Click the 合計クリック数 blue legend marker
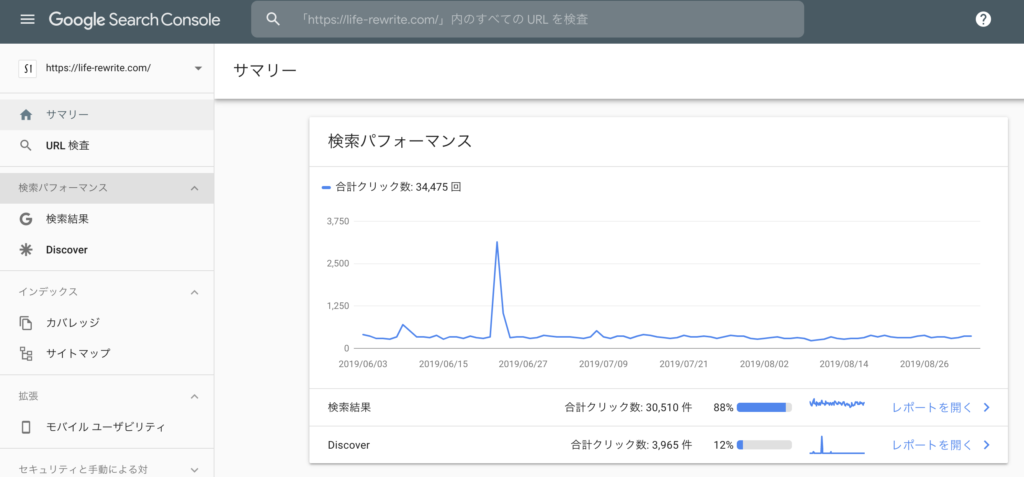The image size is (1024, 477). (327, 188)
